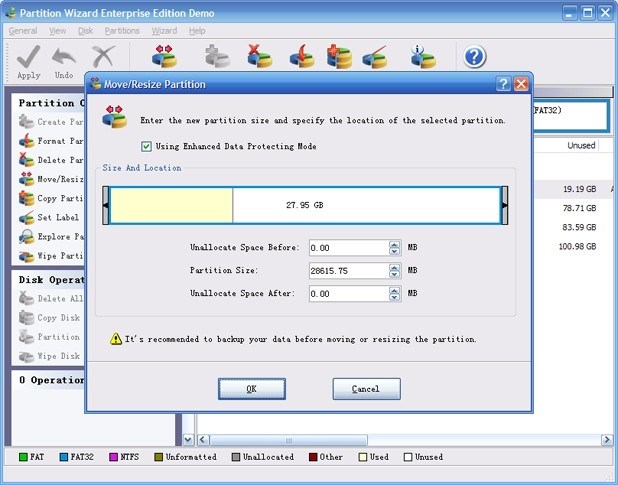618x485 pixels.
Task: Click the Copy Partition toolbar icon
Action: 339,56
